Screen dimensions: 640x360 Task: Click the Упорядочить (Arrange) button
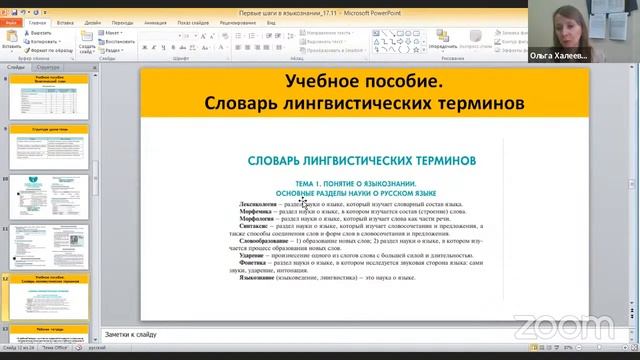443,40
